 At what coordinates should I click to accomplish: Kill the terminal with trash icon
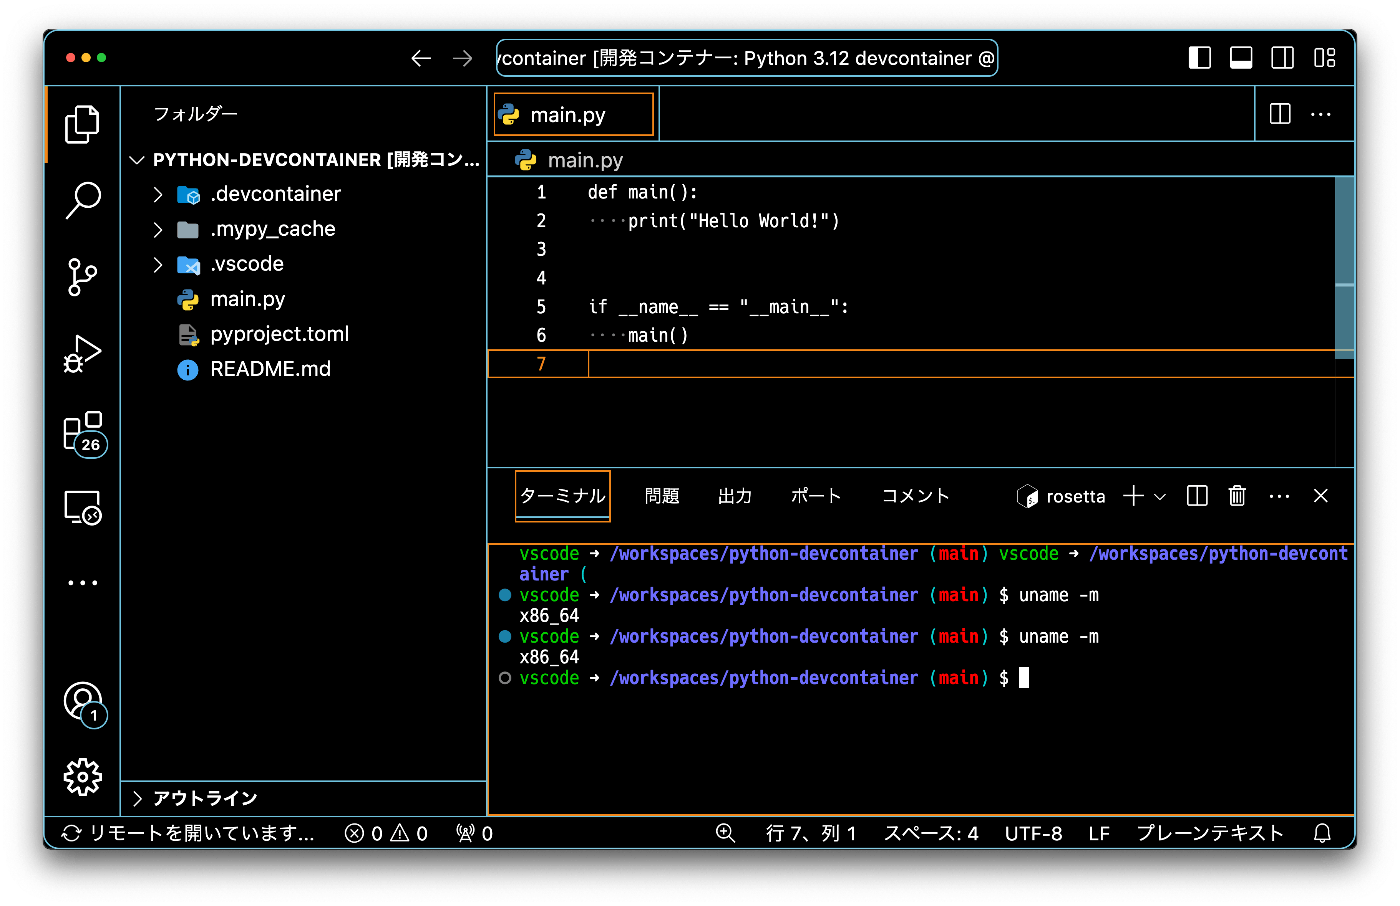coord(1237,496)
